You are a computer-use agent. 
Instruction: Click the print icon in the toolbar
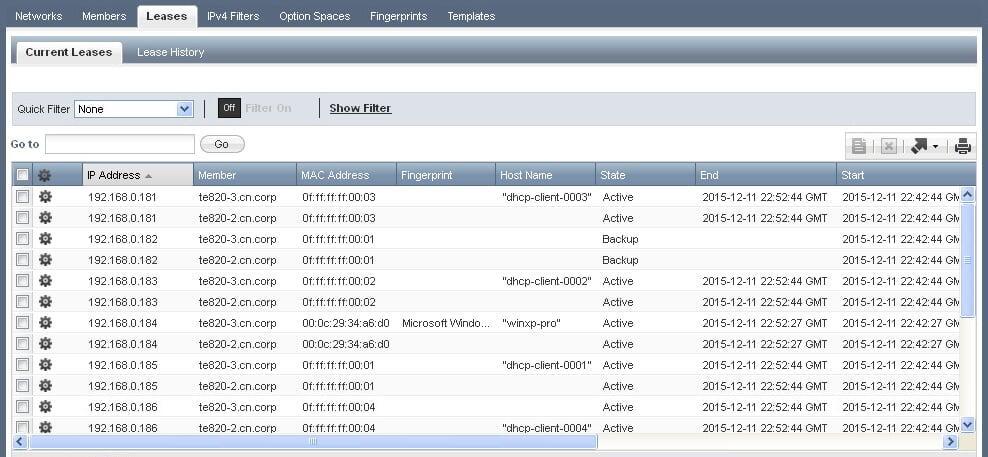coord(962,146)
